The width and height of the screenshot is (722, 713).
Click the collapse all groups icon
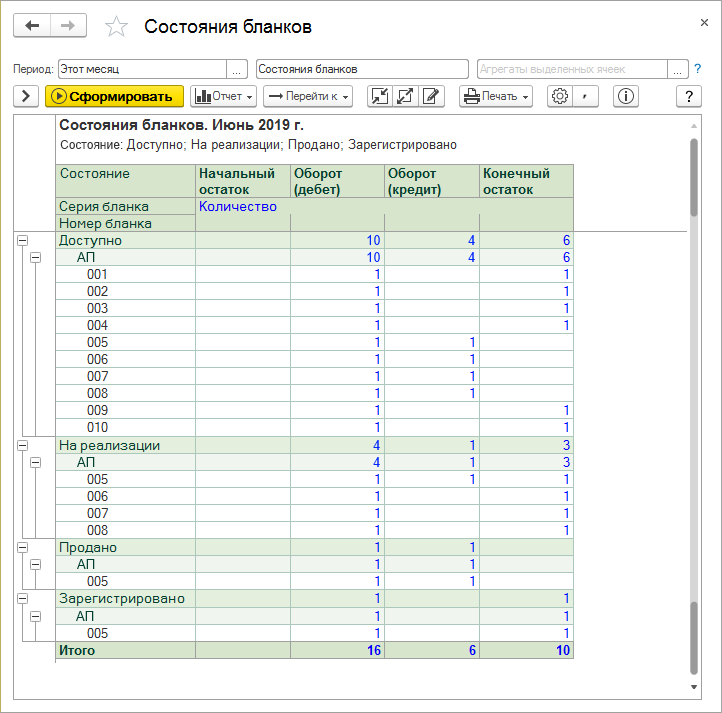pos(379,96)
